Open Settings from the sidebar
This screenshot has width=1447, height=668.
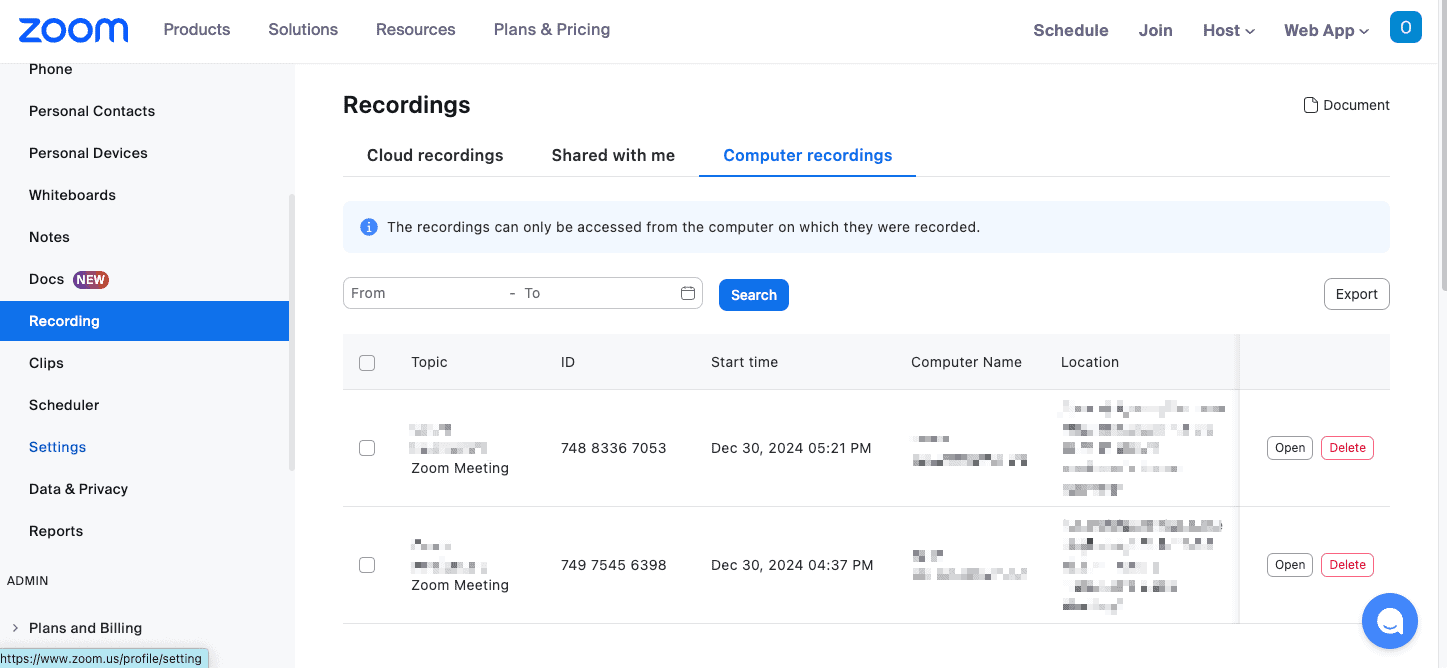click(x=57, y=447)
